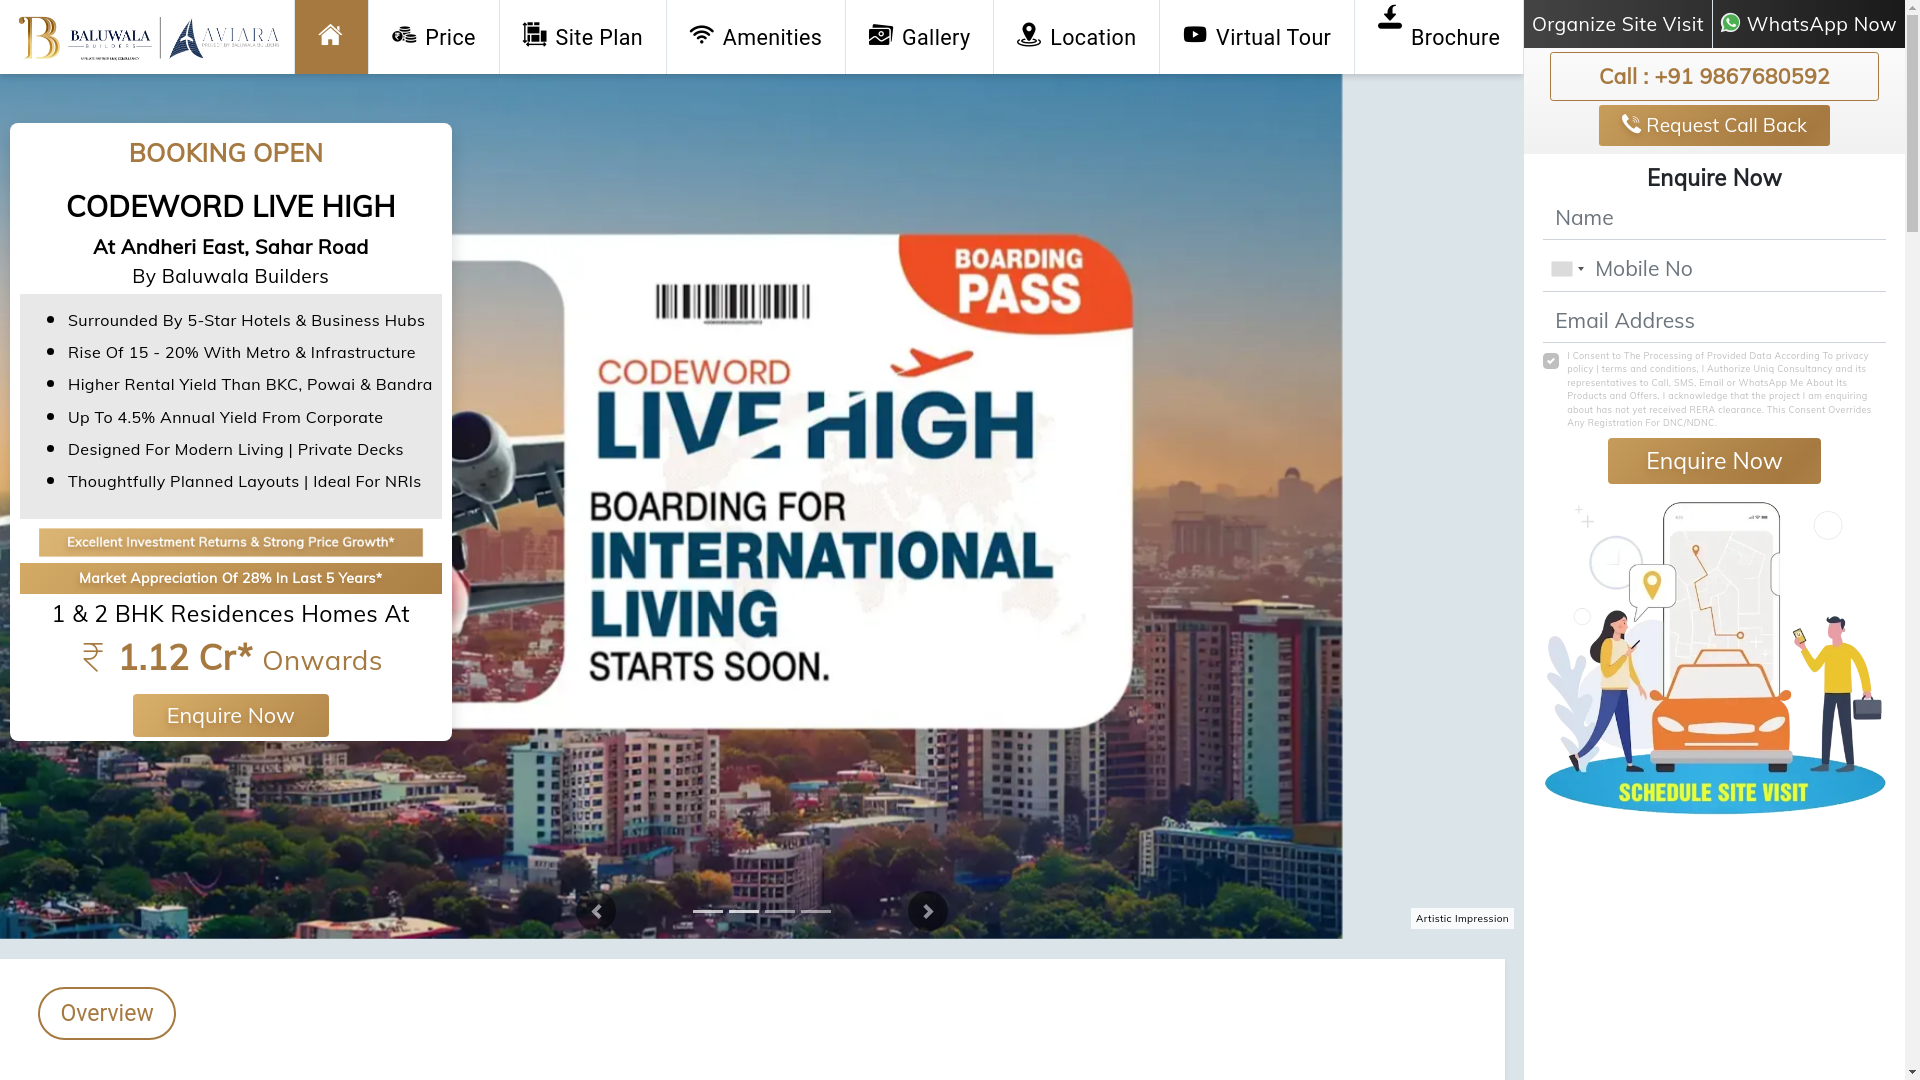Click Request Call Back button
The height and width of the screenshot is (1080, 1920).
[1714, 125]
